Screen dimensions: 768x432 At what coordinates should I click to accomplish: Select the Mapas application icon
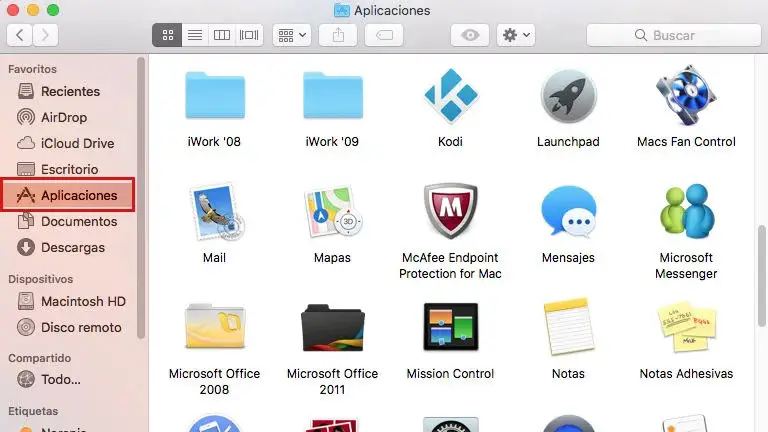(x=333, y=212)
